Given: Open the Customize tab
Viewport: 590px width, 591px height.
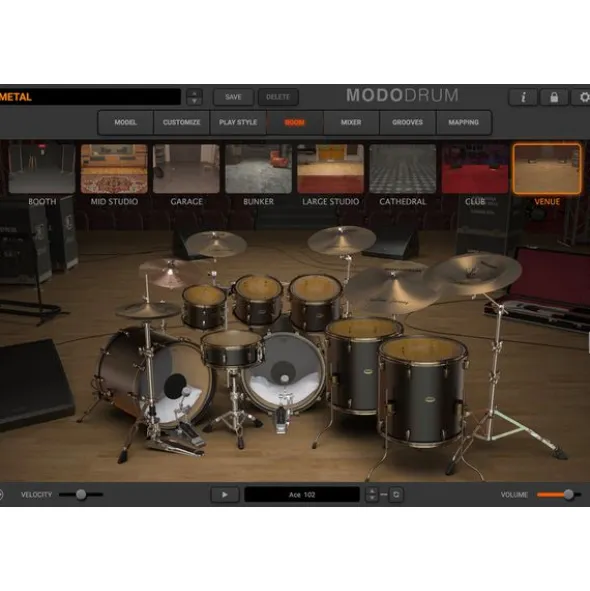Looking at the screenshot, I should click(182, 122).
